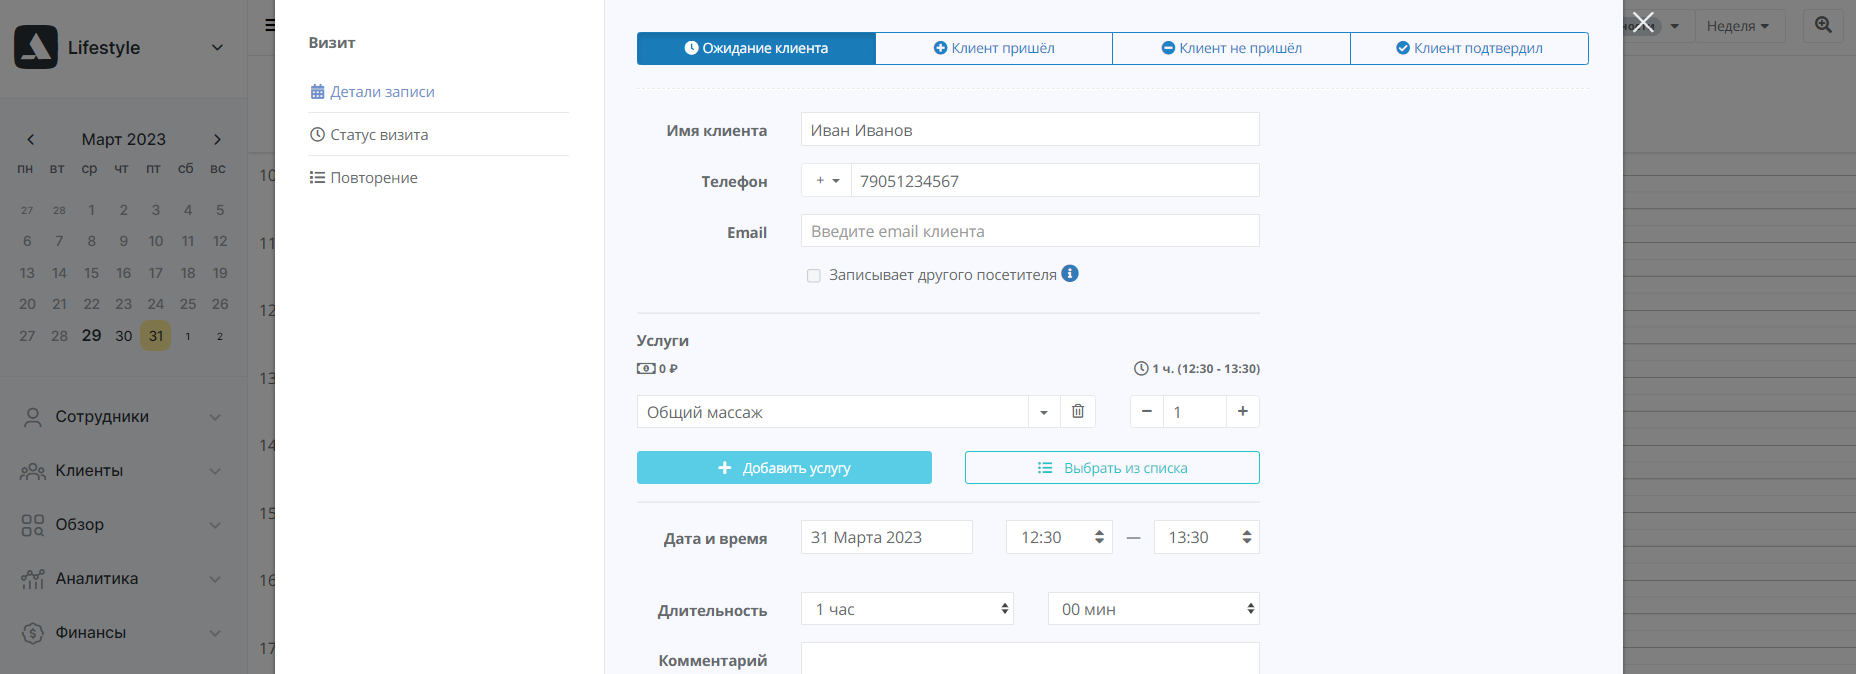Switch to the Повторение section
Image resolution: width=1856 pixels, height=674 pixels.
click(374, 178)
